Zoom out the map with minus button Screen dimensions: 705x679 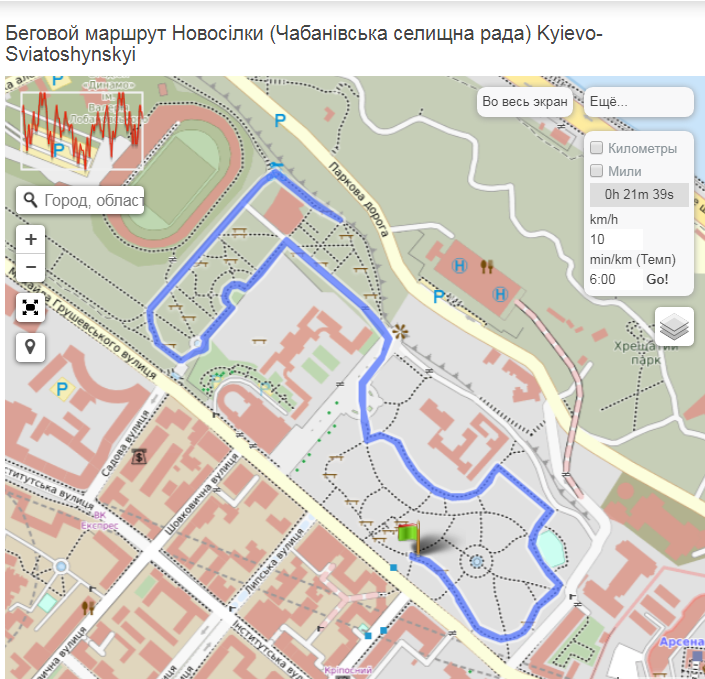[x=30, y=268]
